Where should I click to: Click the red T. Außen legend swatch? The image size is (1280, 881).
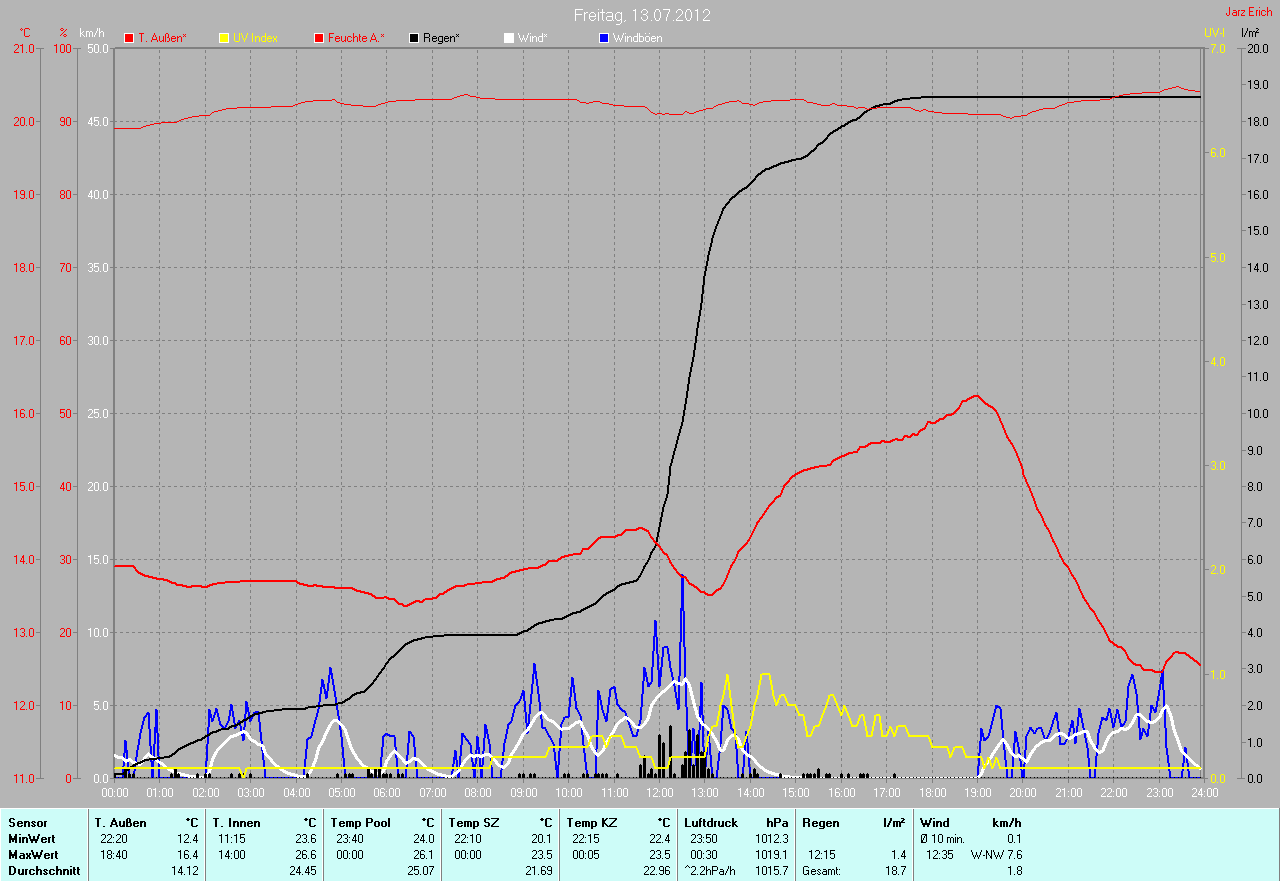click(129, 38)
